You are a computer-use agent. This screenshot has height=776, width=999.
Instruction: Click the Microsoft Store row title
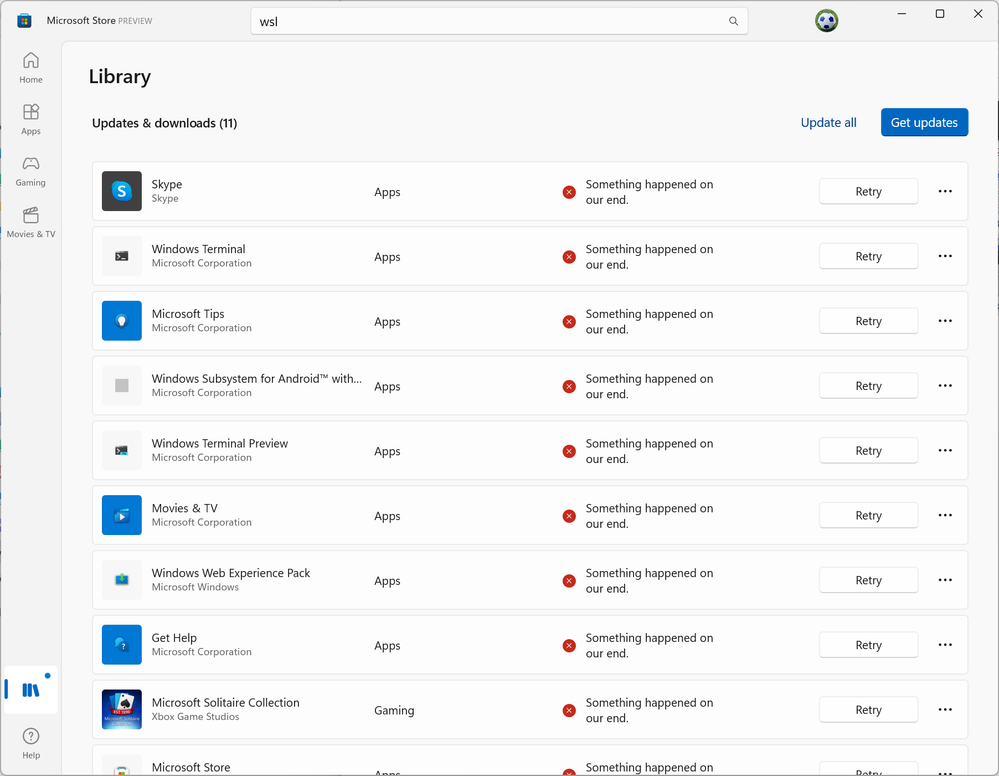point(190,767)
